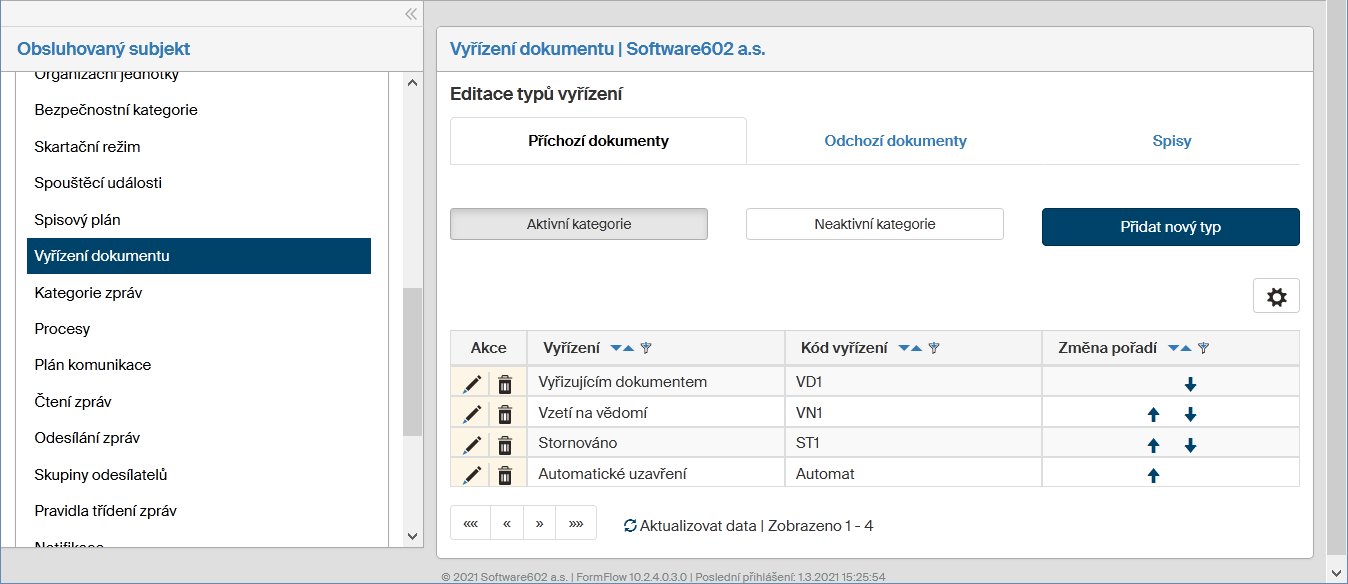
Task: Delete the Vzetí na vědomí row
Action: [x=505, y=414]
